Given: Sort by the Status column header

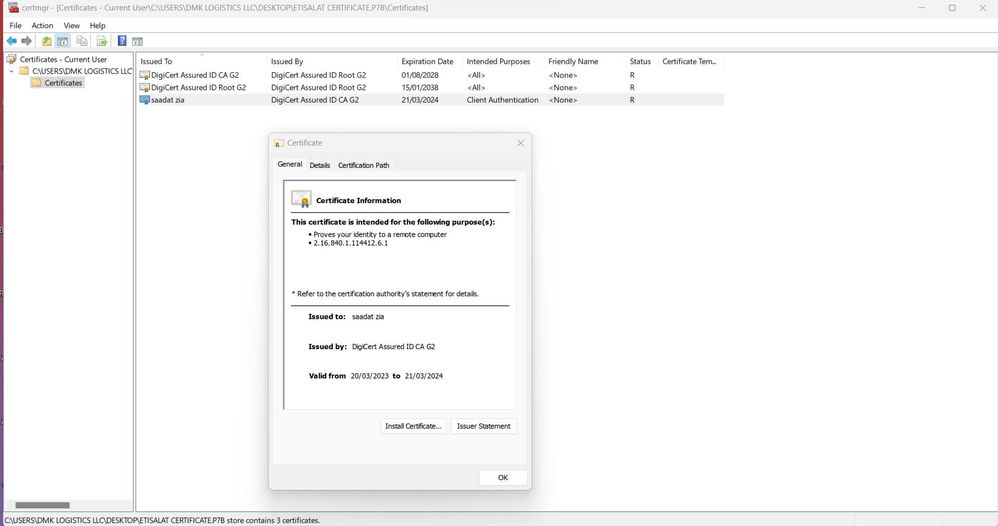Looking at the screenshot, I should pyautogui.click(x=641, y=61).
